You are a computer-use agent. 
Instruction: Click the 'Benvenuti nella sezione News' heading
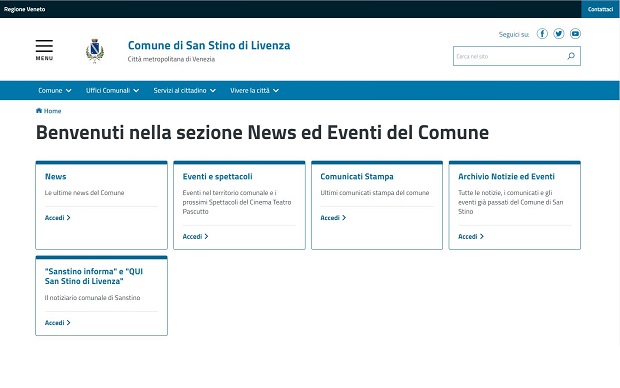[x=262, y=132]
